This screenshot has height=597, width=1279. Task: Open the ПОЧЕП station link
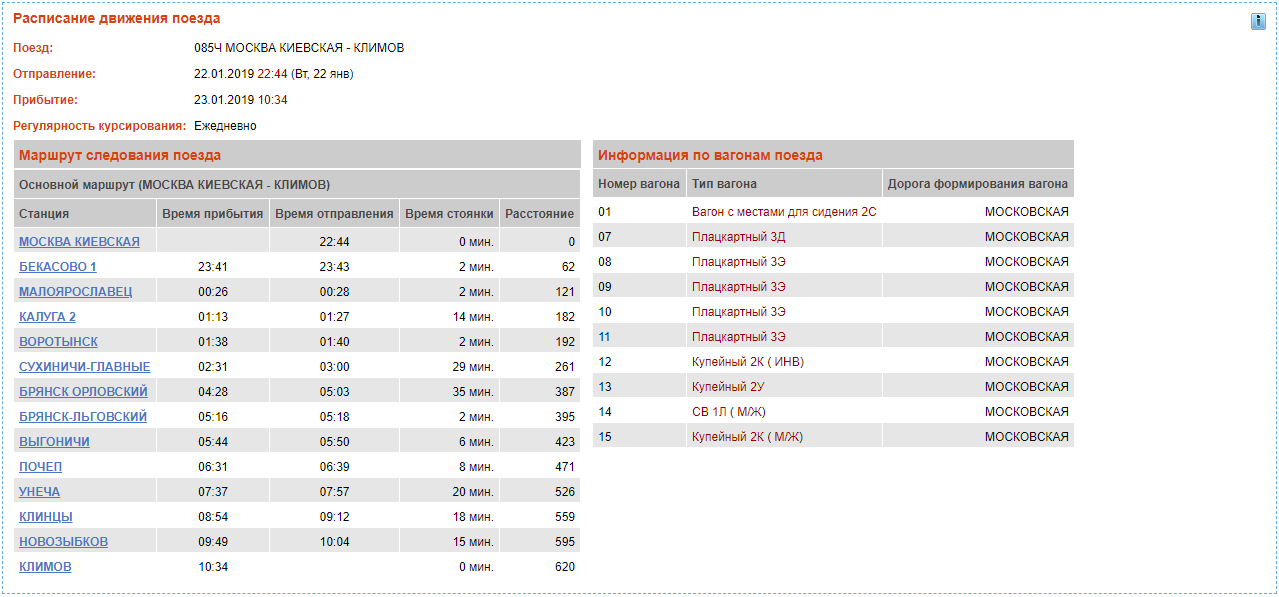tap(40, 467)
